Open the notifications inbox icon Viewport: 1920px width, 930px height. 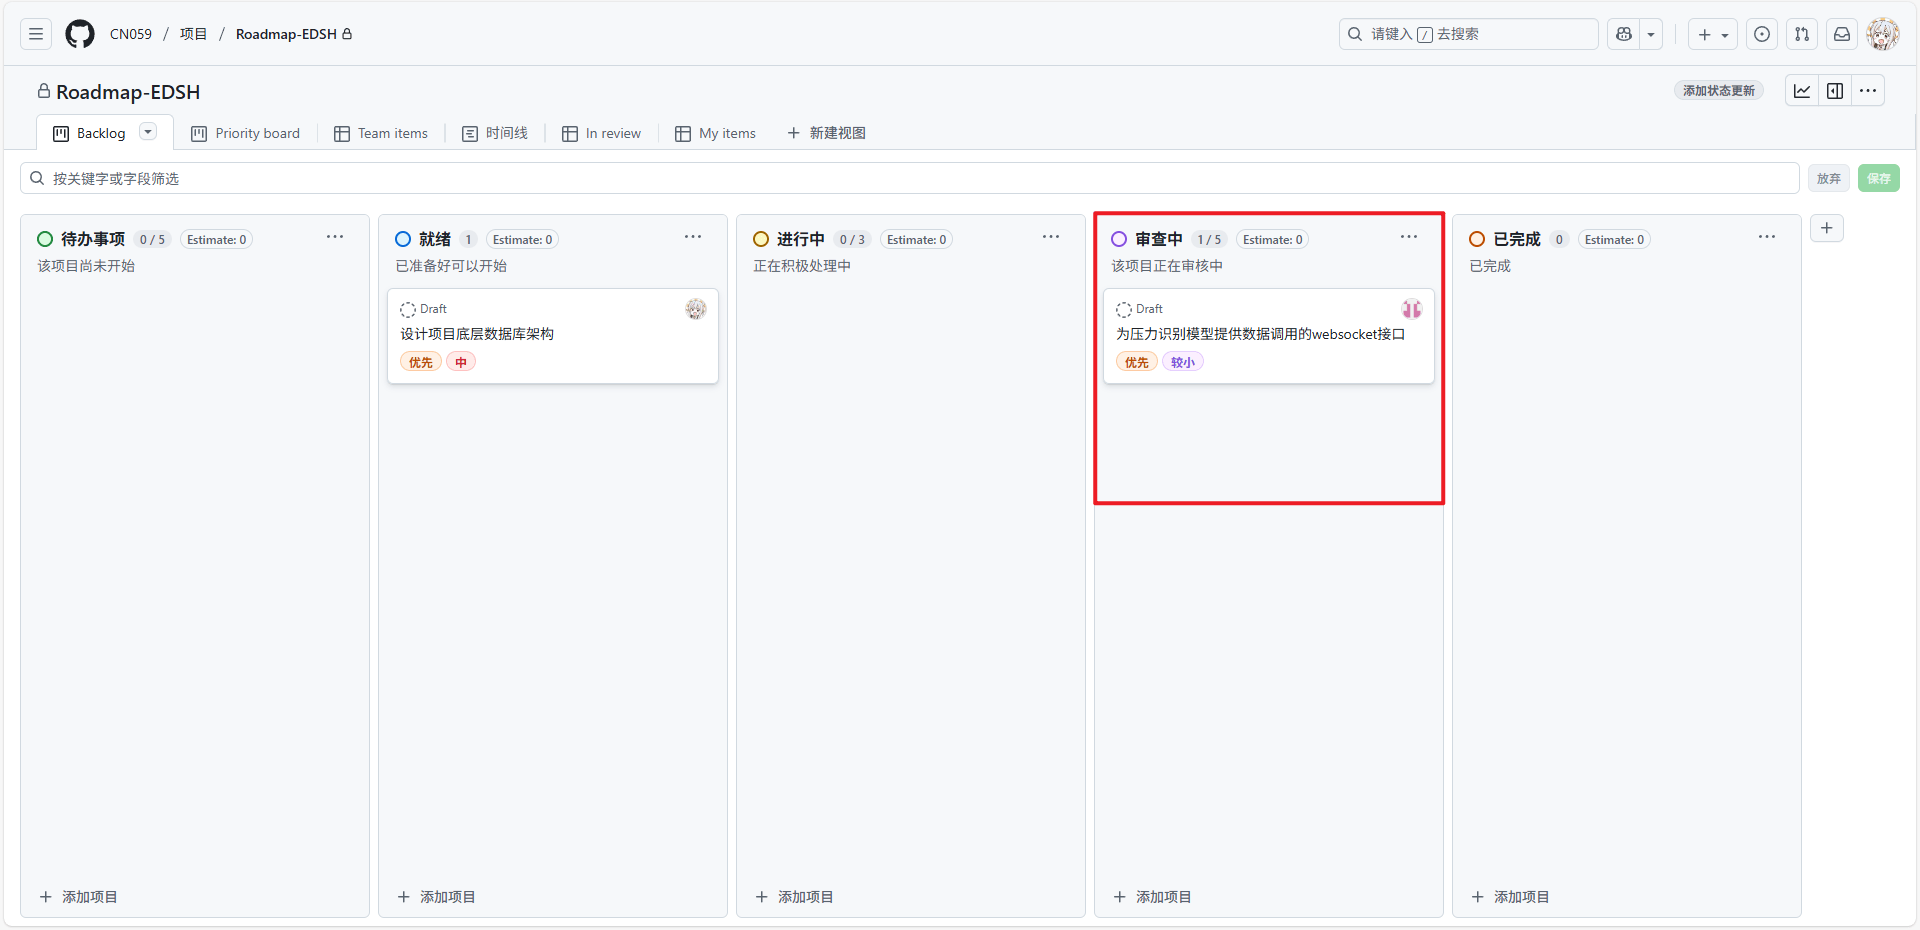click(1842, 34)
